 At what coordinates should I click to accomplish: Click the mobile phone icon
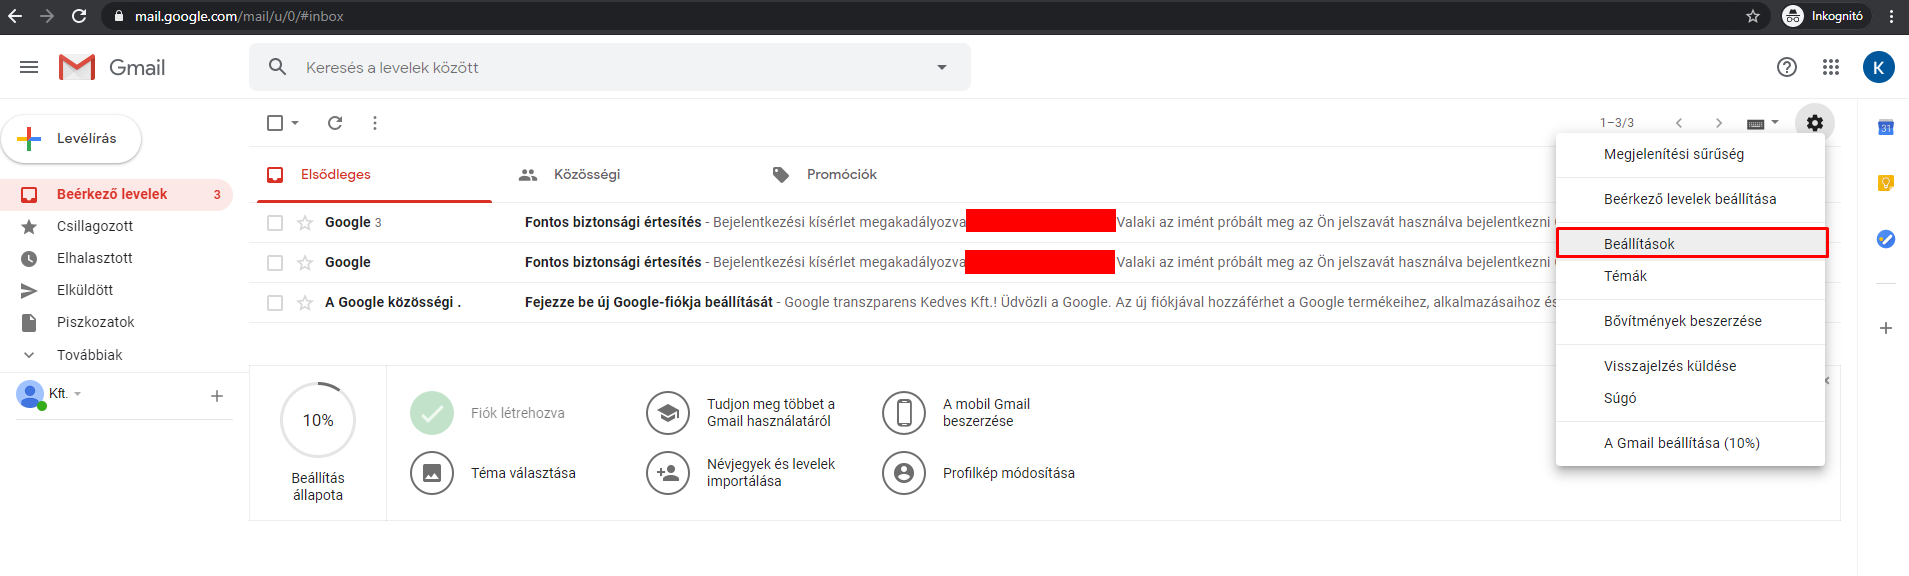point(904,413)
